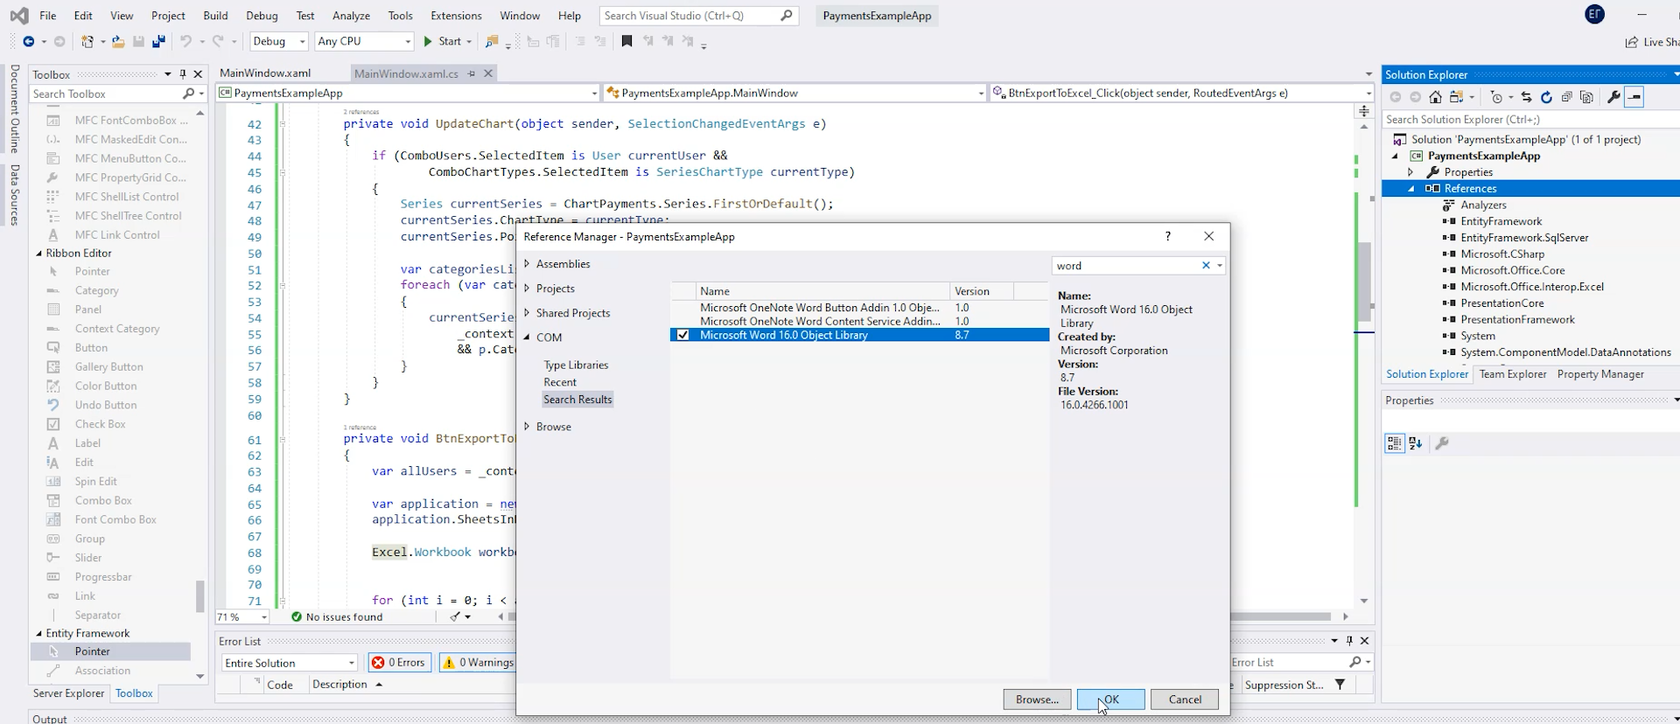Open the Entire Solution scope dropdown
Image resolution: width=1680 pixels, height=724 pixels.
tap(289, 662)
